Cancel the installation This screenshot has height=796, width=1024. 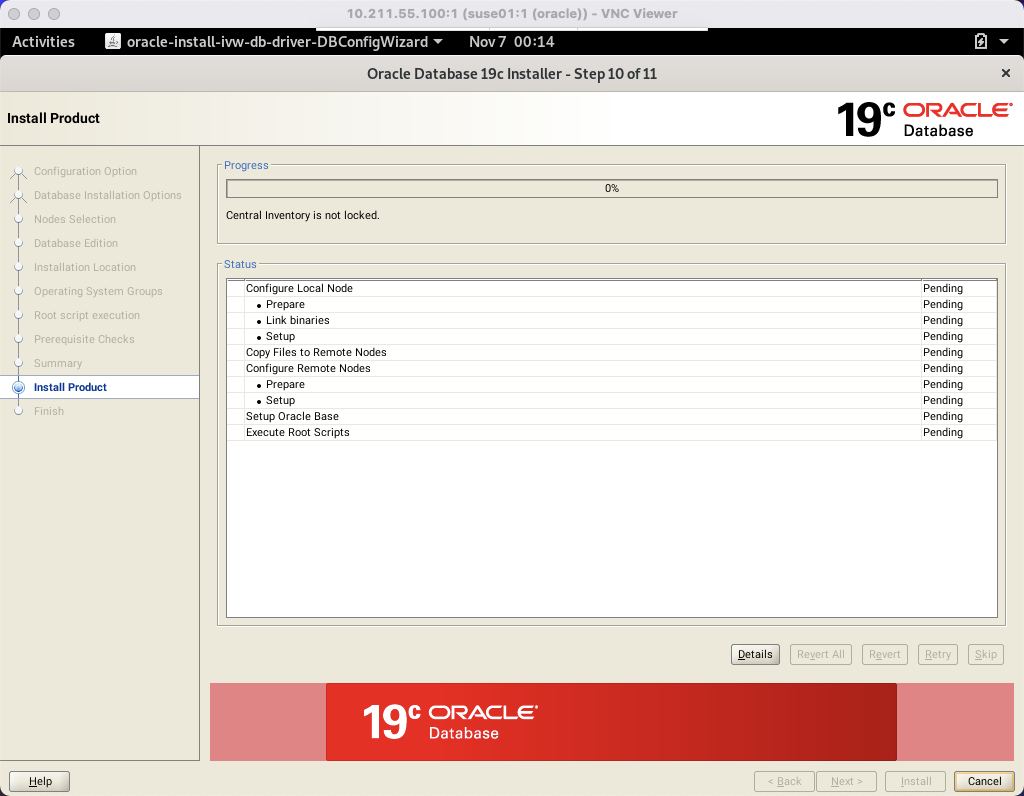(984, 781)
